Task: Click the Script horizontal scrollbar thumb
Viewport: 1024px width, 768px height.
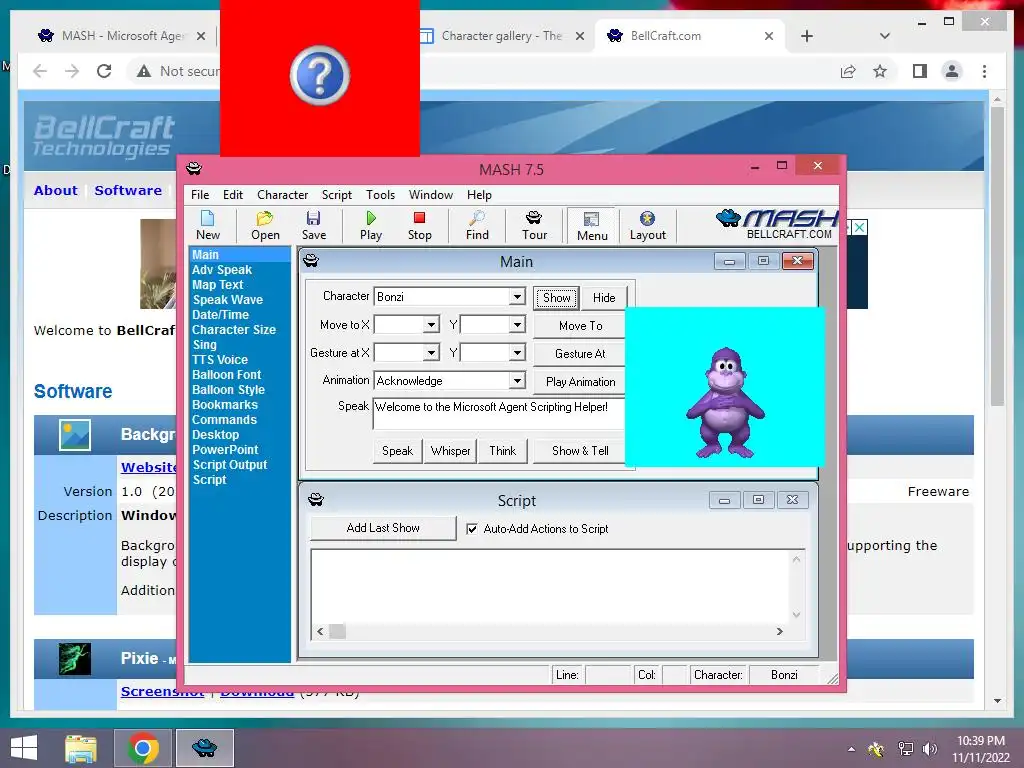Action: 337,631
